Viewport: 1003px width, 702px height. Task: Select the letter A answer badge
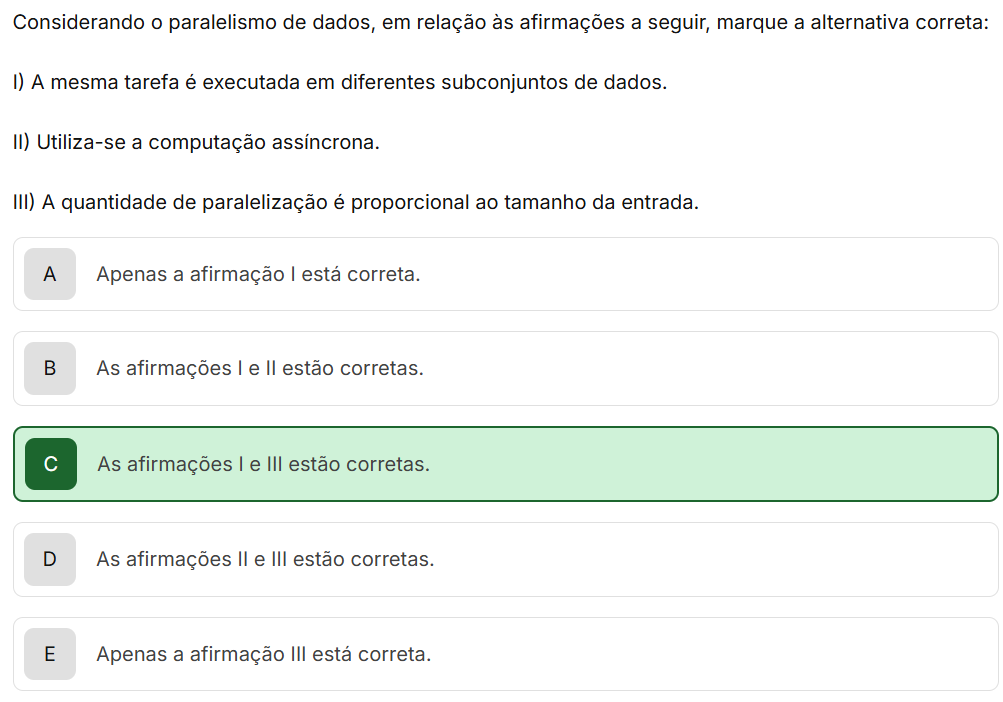50,274
